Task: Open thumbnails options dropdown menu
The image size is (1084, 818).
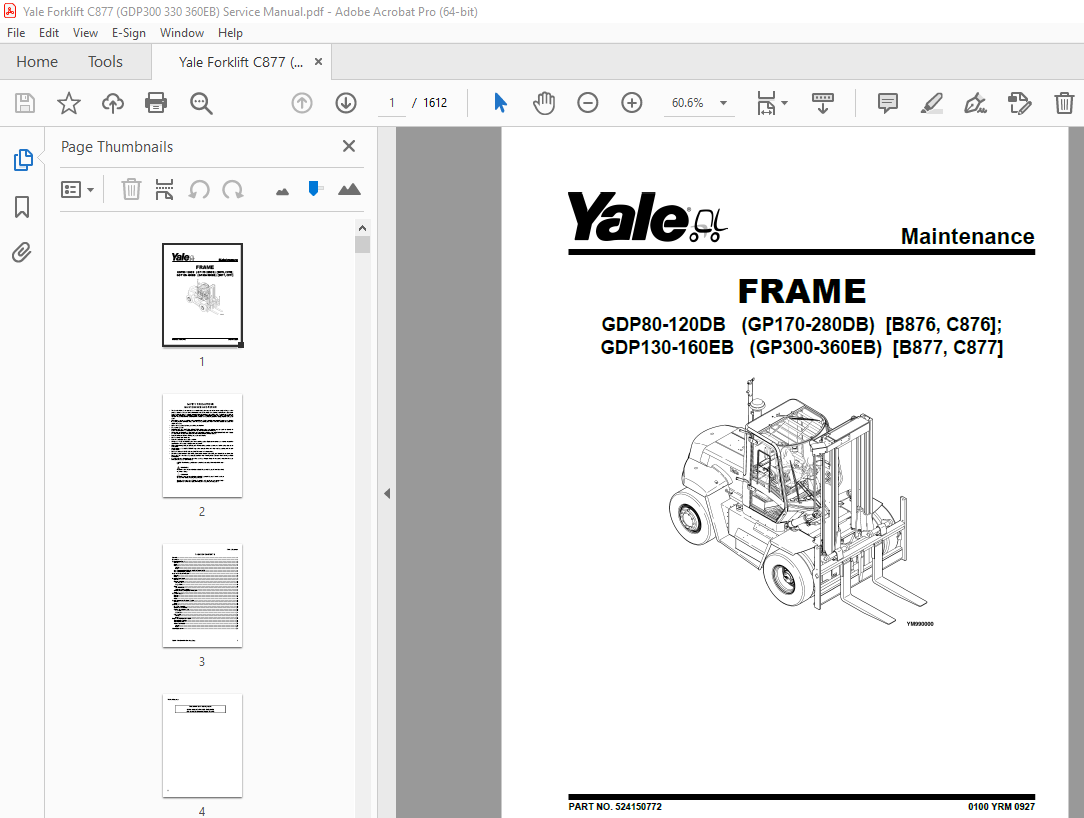Action: [x=77, y=189]
